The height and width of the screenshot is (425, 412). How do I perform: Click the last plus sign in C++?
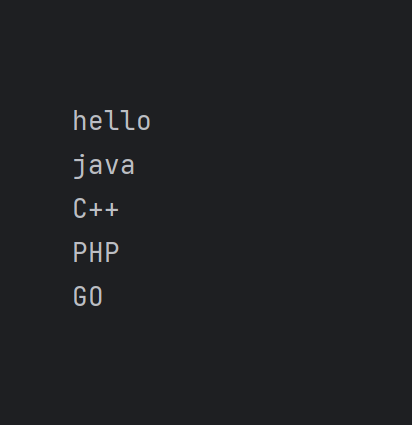pyautogui.click(x=112, y=210)
